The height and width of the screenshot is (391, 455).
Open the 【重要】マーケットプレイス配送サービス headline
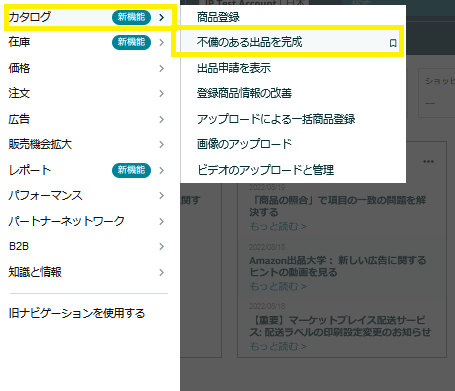pyautogui.click(x=340, y=326)
